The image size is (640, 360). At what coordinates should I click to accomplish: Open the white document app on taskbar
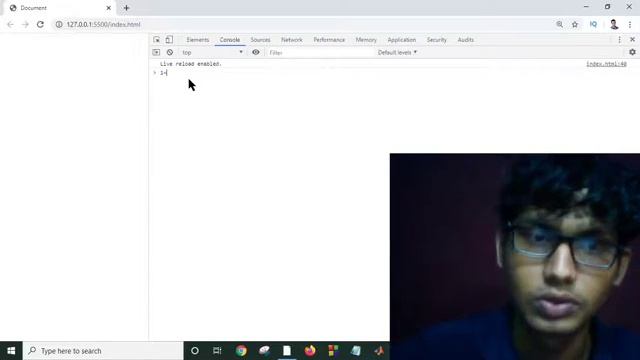(x=287, y=351)
